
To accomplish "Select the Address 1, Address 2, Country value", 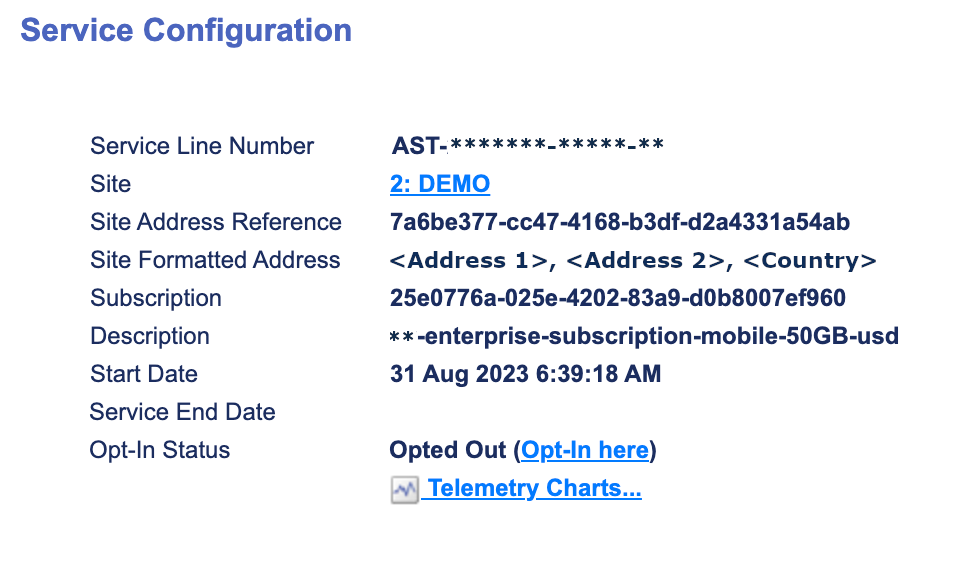I will 633,261.
